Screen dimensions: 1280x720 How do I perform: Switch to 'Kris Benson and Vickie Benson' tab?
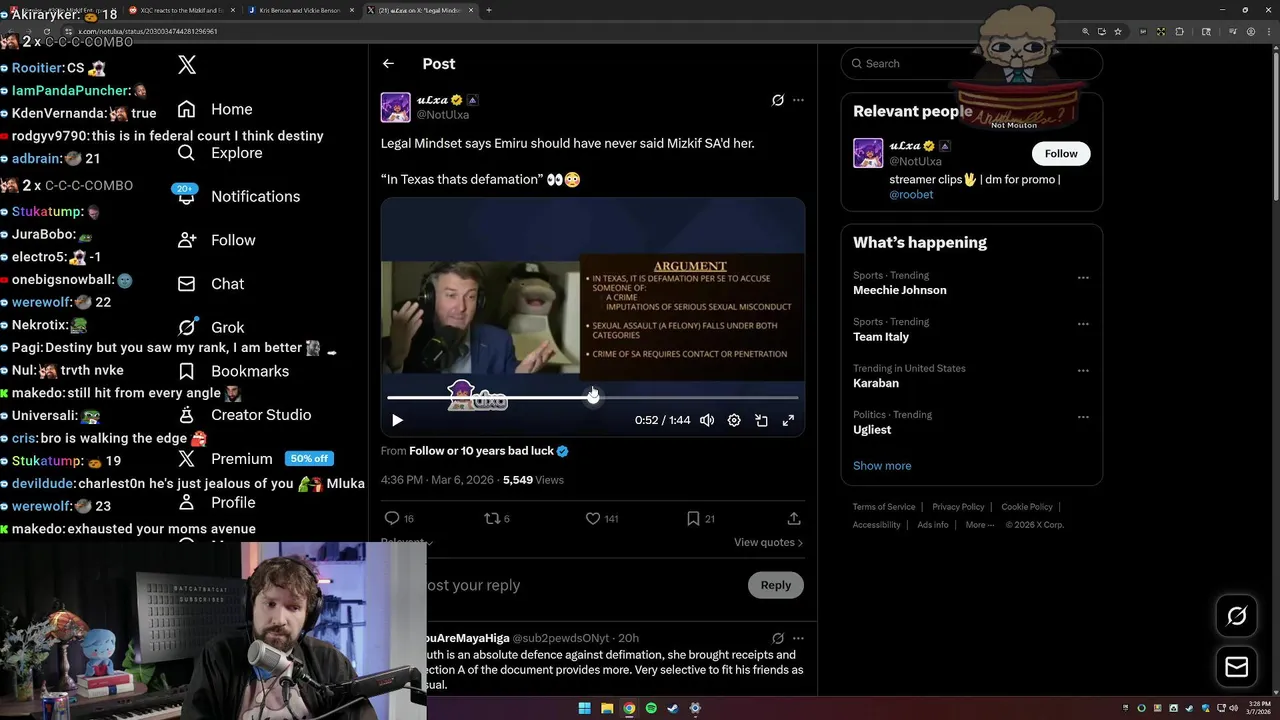[300, 10]
